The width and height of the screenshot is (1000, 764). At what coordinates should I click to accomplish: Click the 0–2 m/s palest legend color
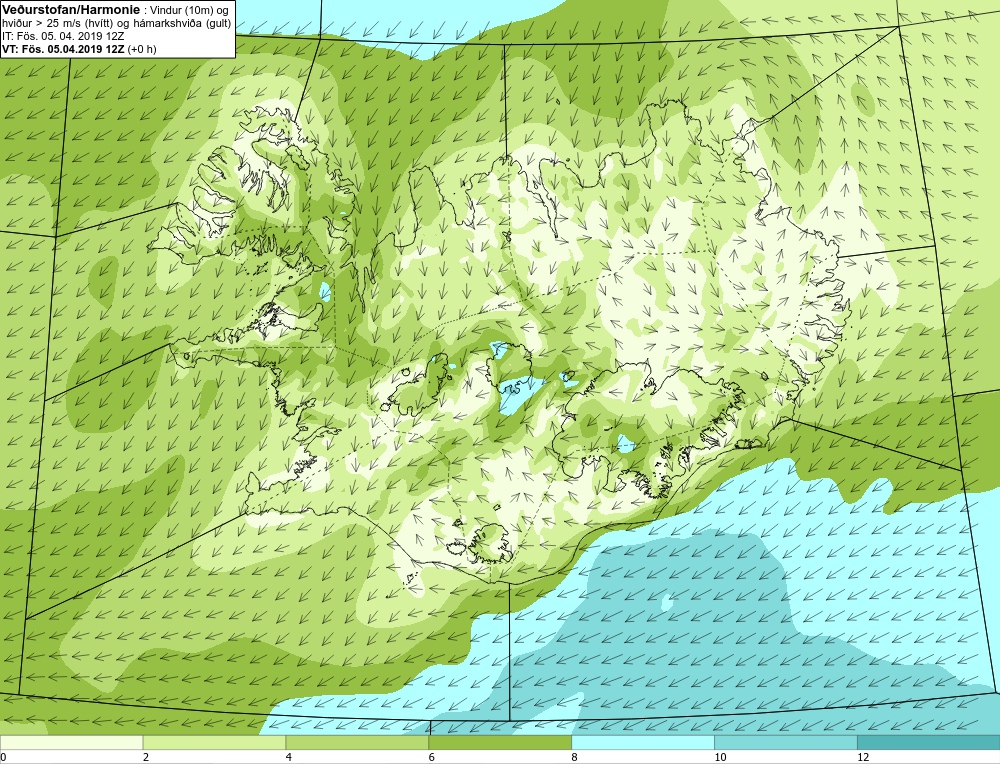point(71,742)
